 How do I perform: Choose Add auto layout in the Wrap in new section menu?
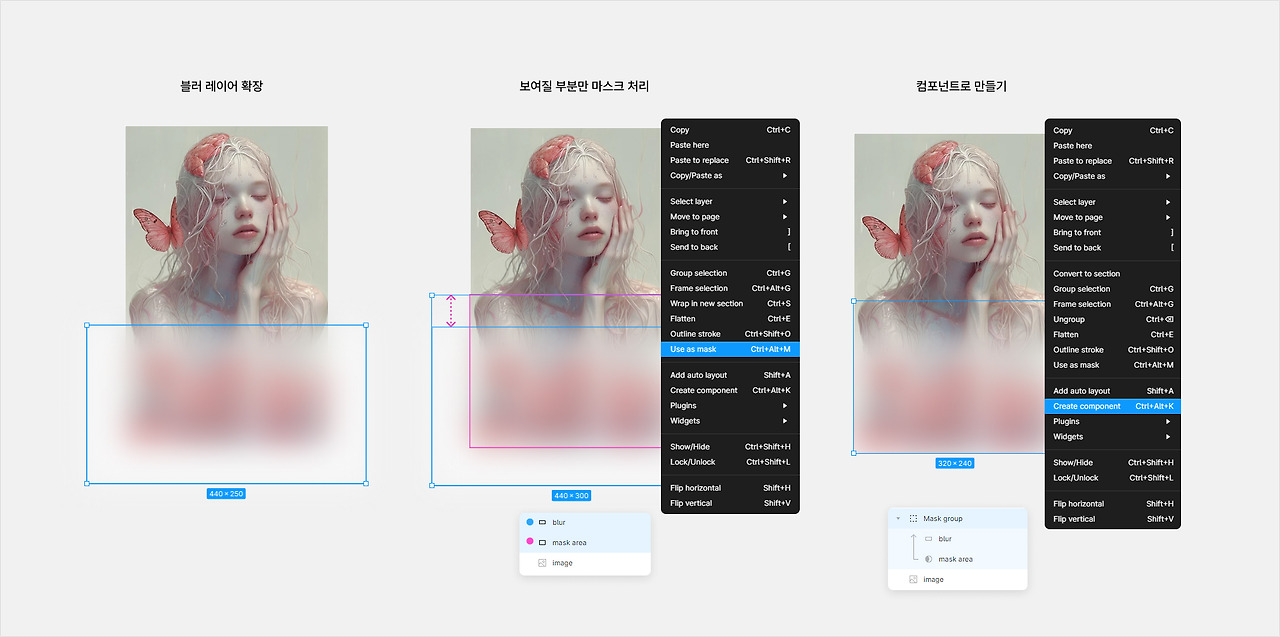pyautogui.click(x=730, y=375)
